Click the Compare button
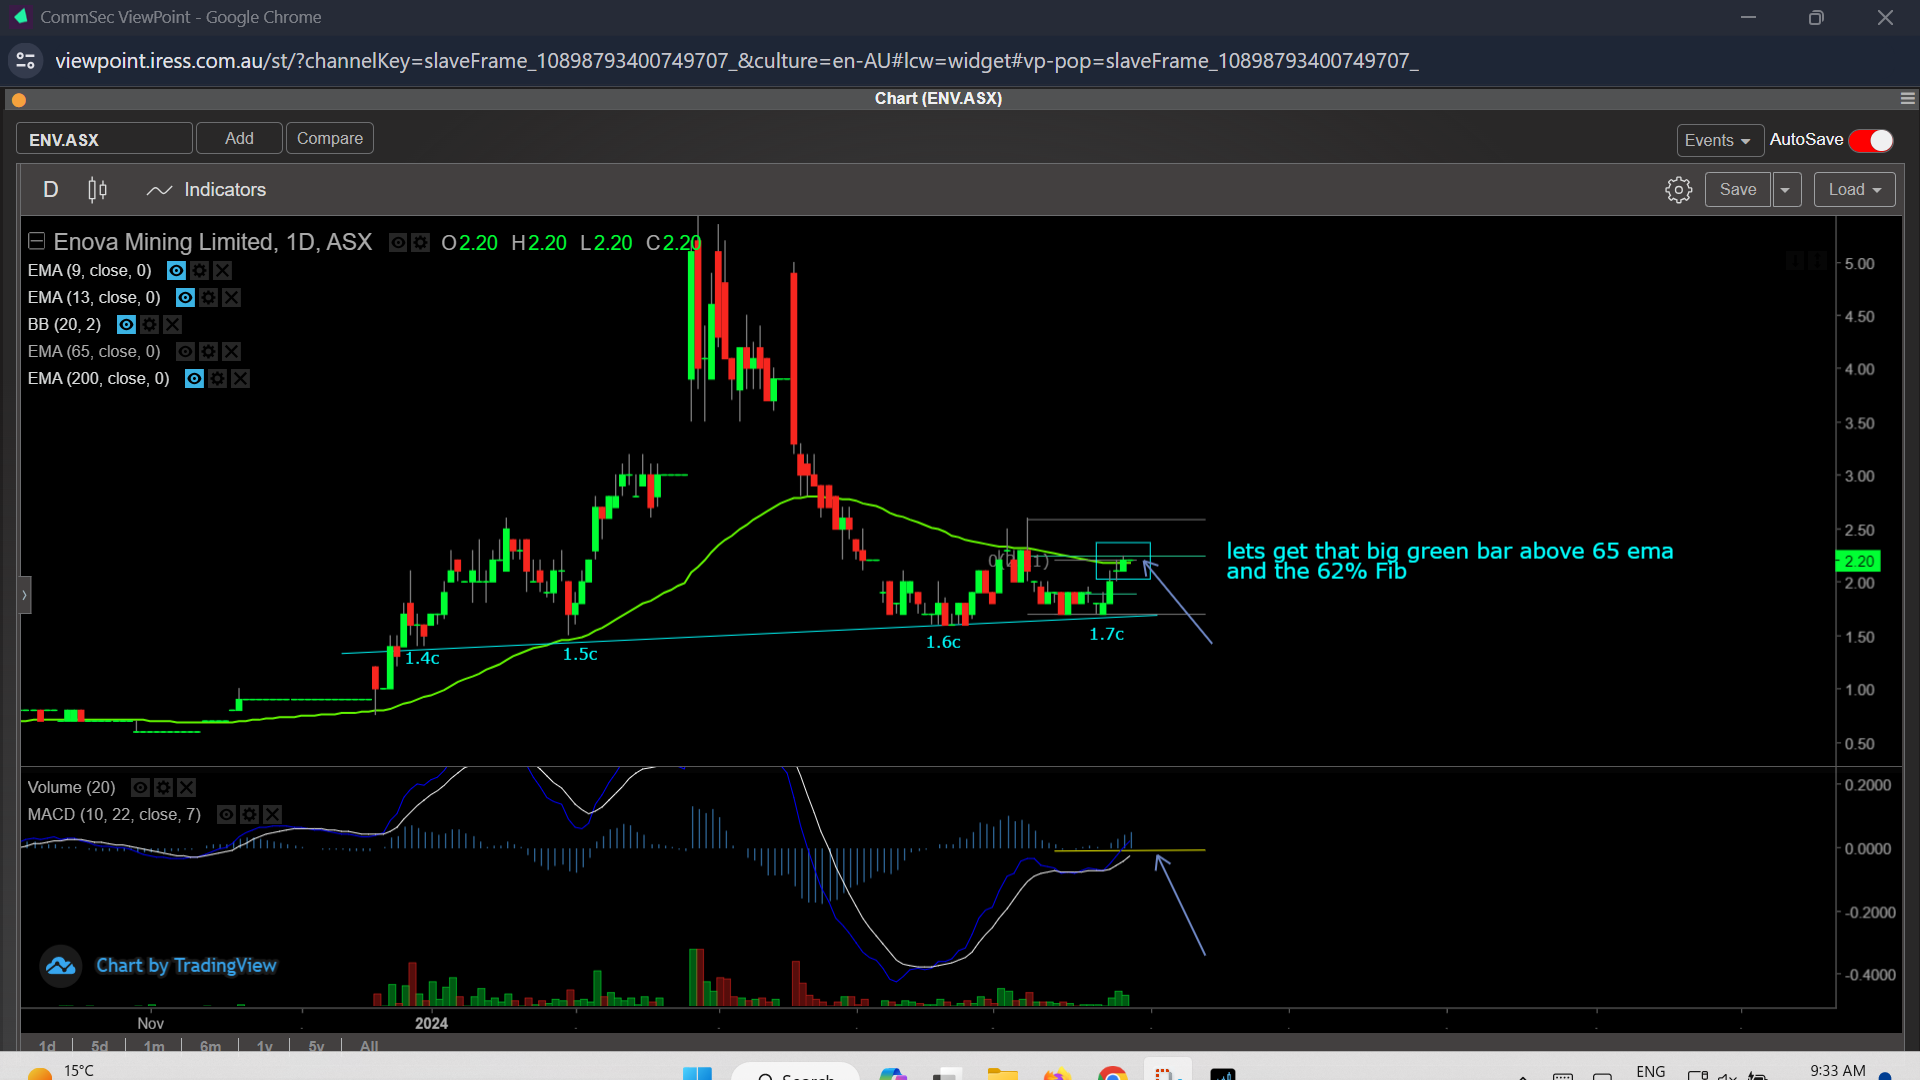 tap(330, 138)
